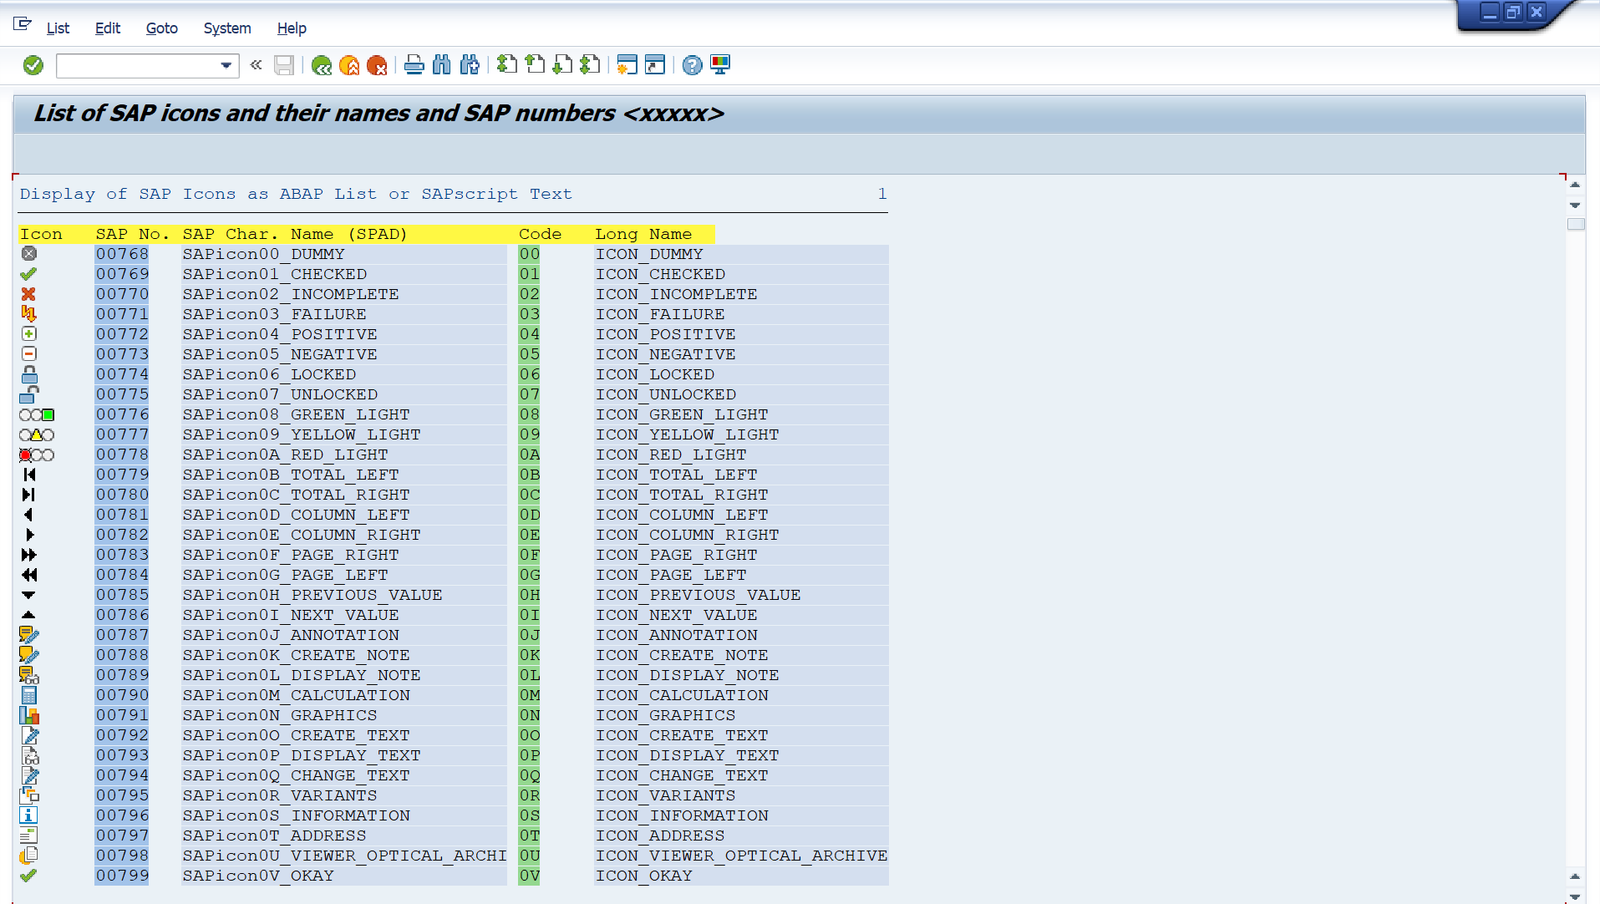Click the green Back button
The height and width of the screenshot is (904, 1600).
click(x=321, y=65)
